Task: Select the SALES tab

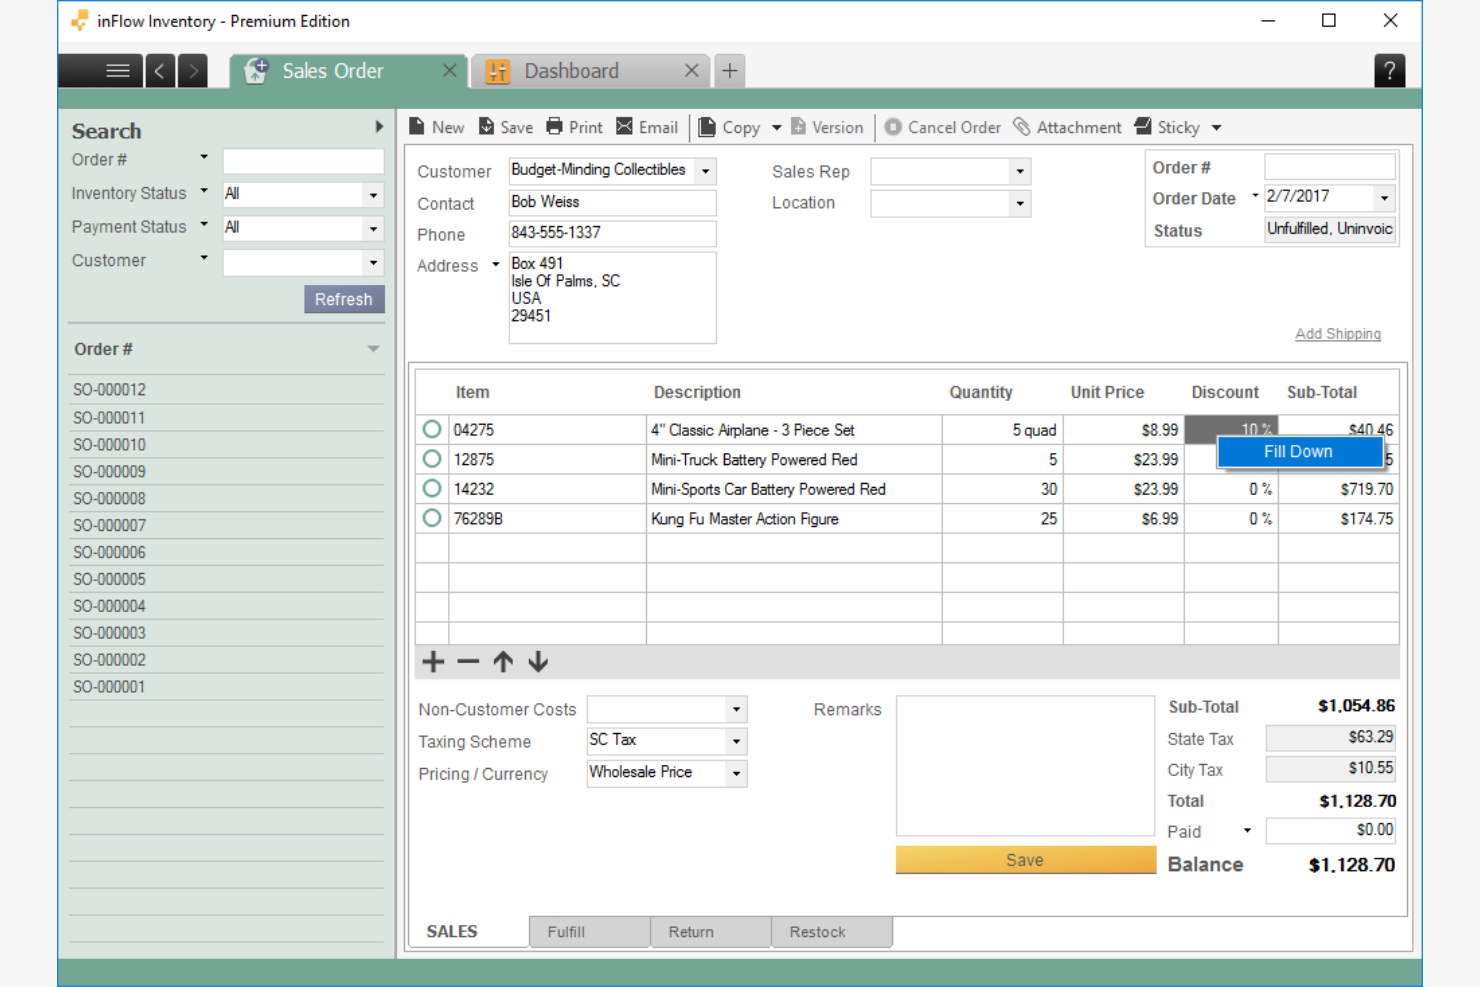Action: (468, 932)
